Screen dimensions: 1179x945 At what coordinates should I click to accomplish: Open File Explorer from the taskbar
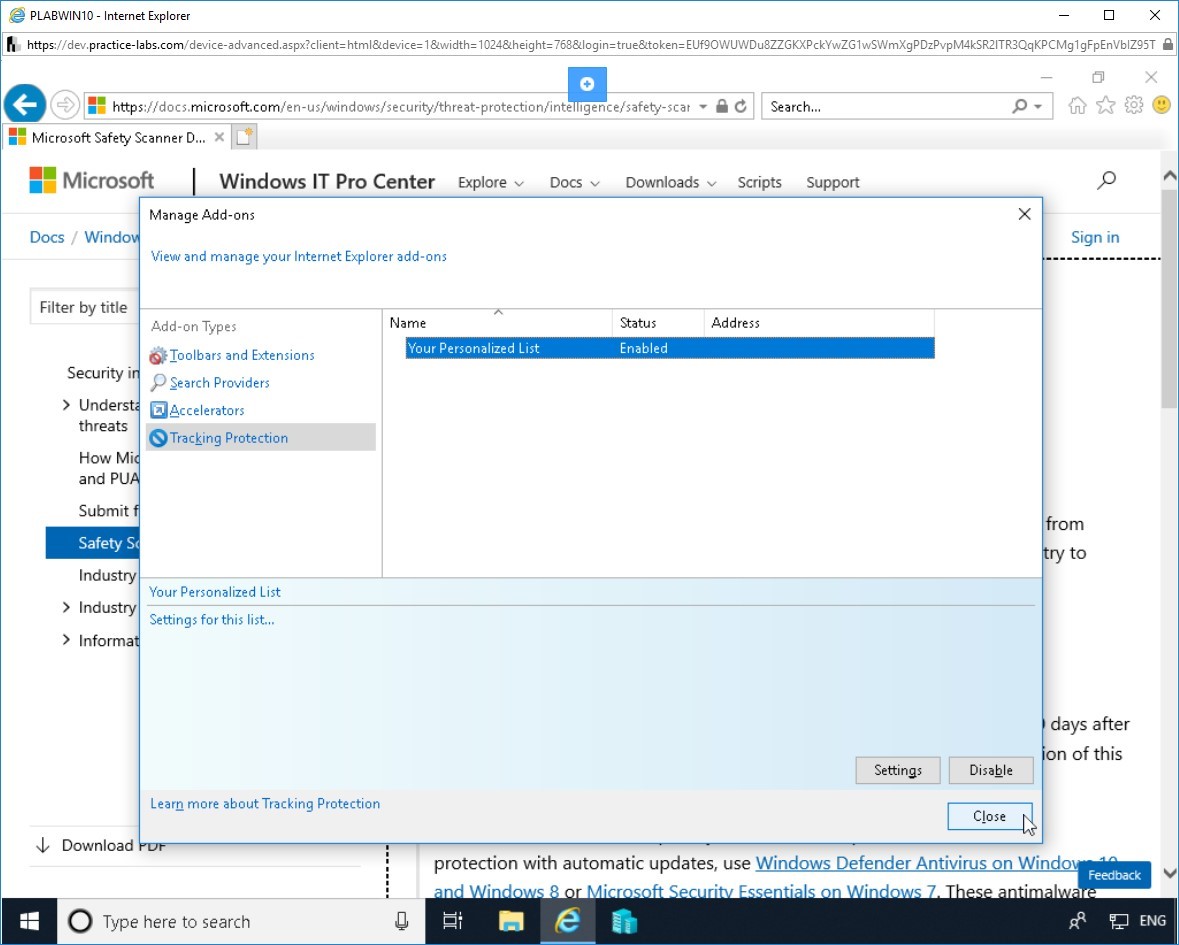[x=511, y=921]
